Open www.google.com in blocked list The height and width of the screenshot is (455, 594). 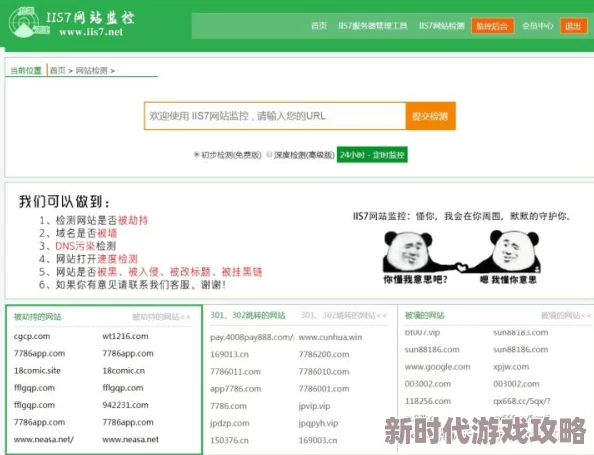click(x=438, y=367)
